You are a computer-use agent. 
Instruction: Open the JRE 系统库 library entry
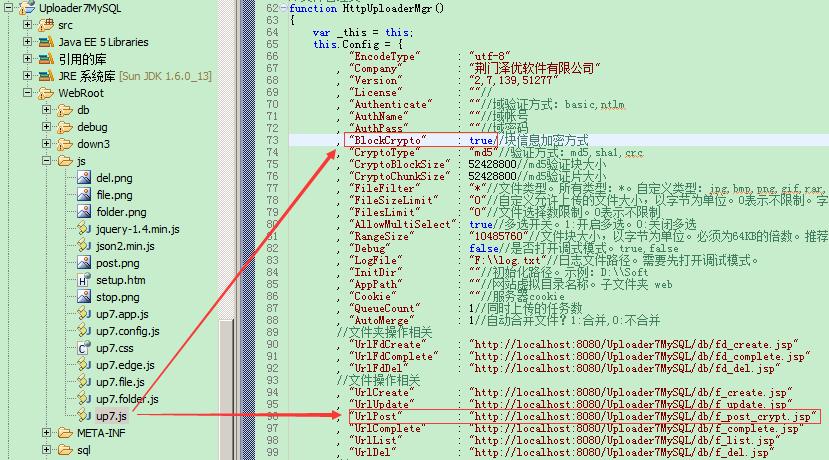(x=87, y=76)
